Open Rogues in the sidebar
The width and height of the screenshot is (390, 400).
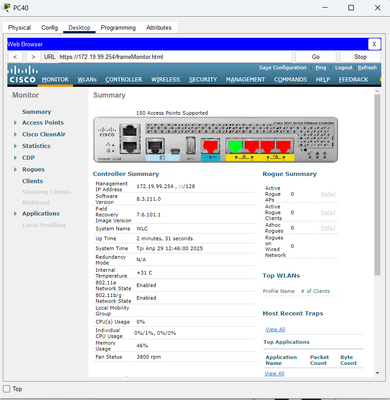[33, 169]
